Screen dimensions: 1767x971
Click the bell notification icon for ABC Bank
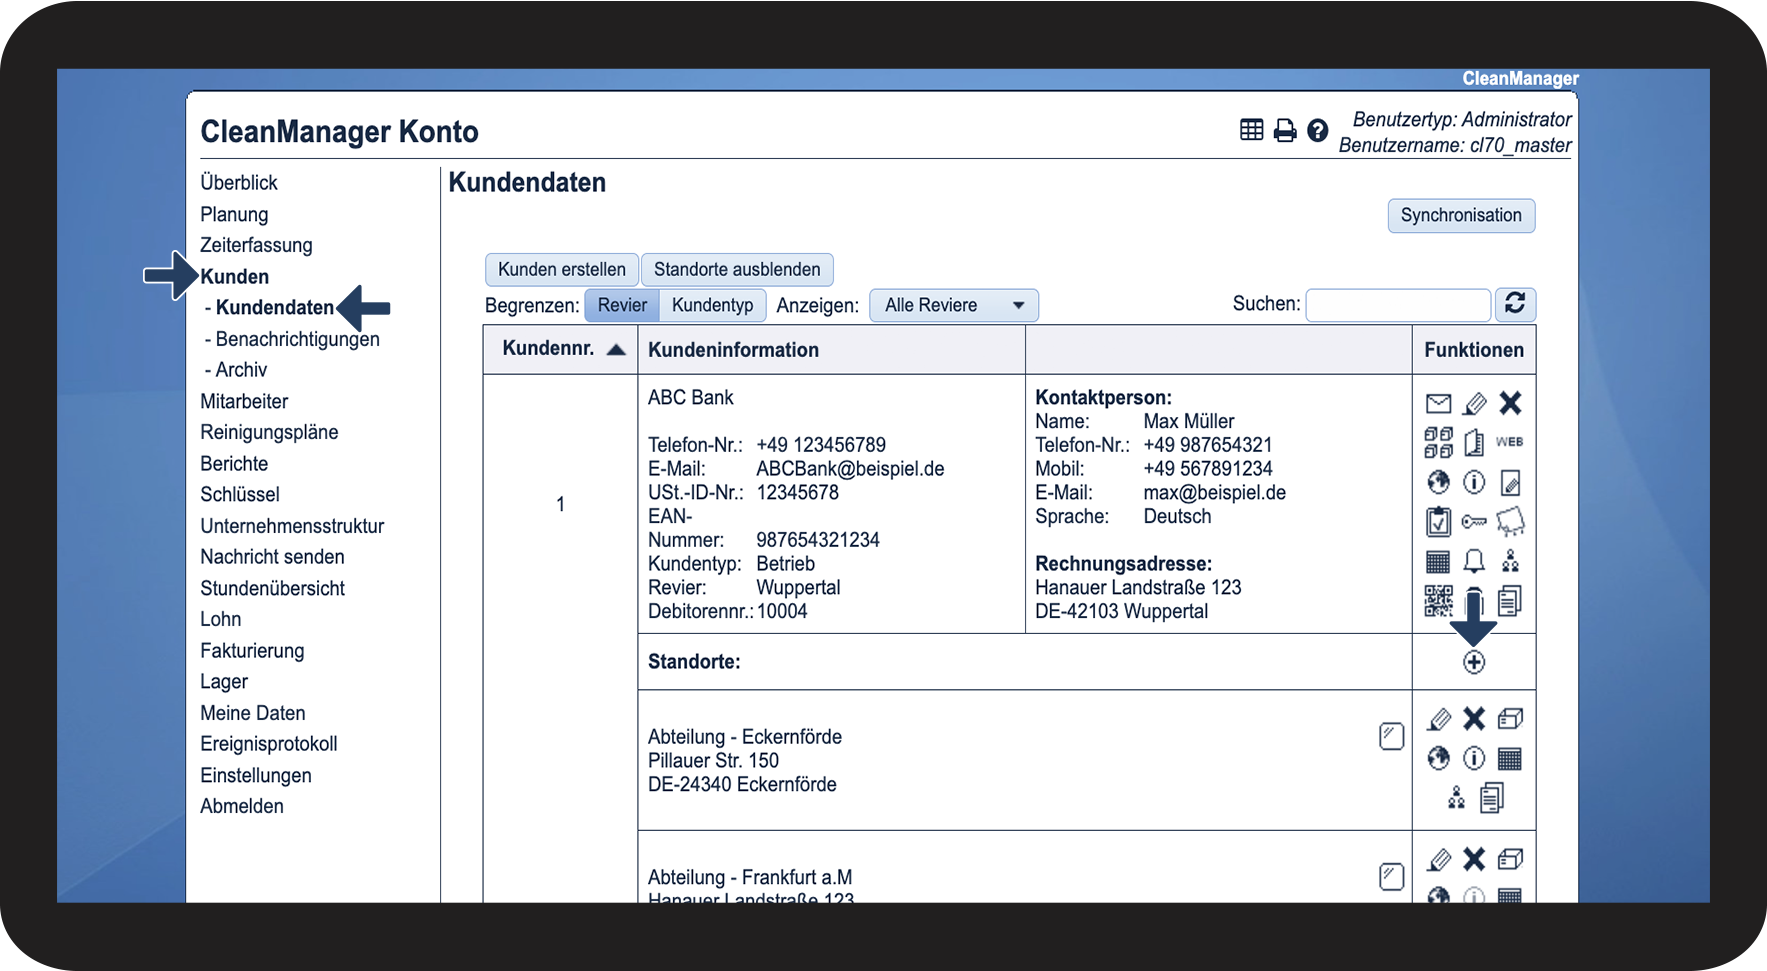(x=1474, y=561)
